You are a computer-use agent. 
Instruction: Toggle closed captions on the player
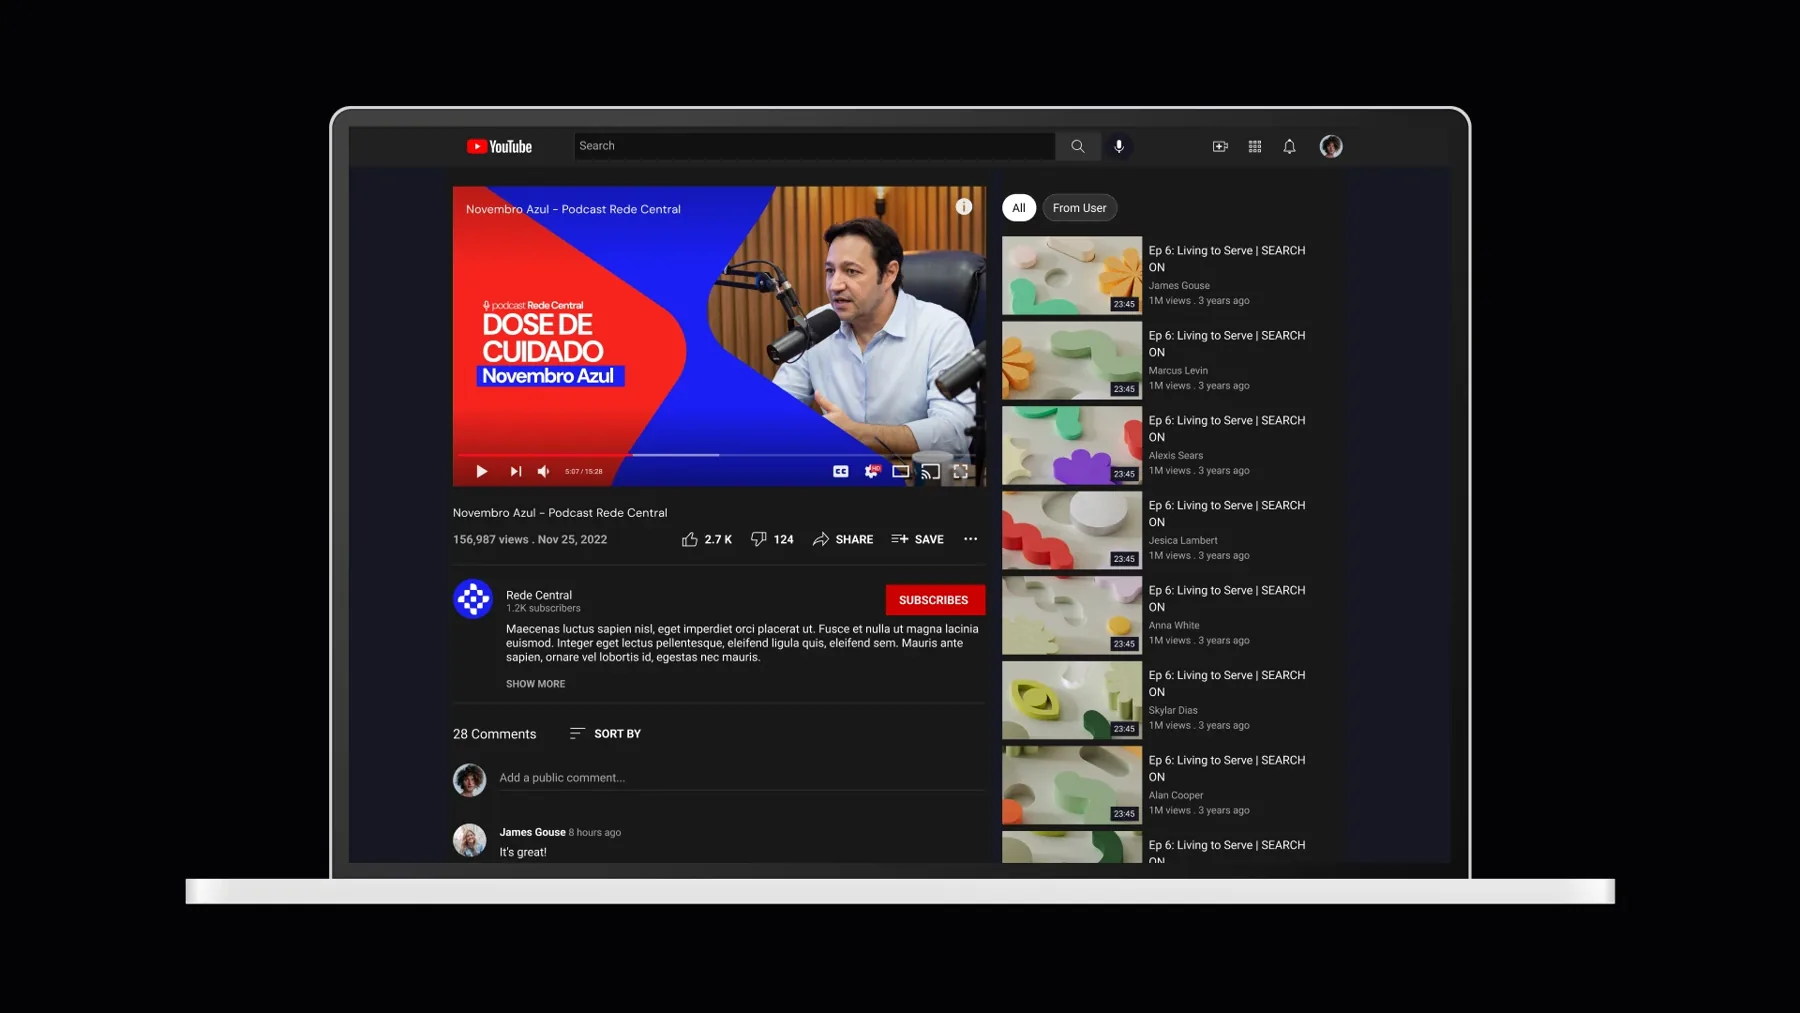click(841, 471)
